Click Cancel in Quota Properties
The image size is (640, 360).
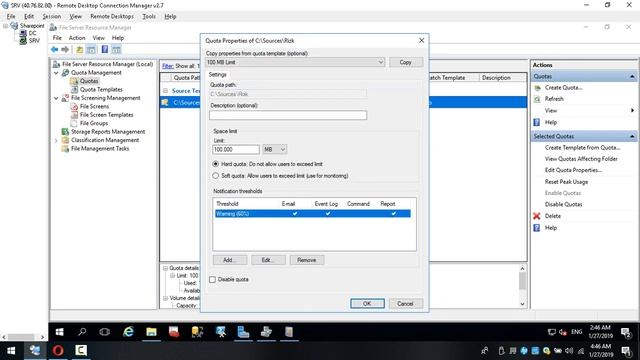pos(405,304)
